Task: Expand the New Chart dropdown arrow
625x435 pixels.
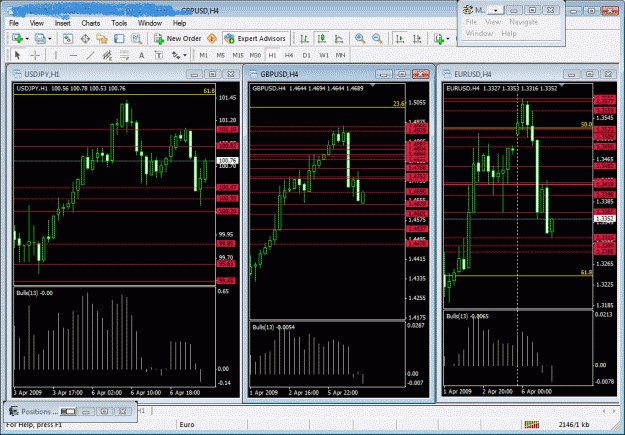Action: point(27,39)
